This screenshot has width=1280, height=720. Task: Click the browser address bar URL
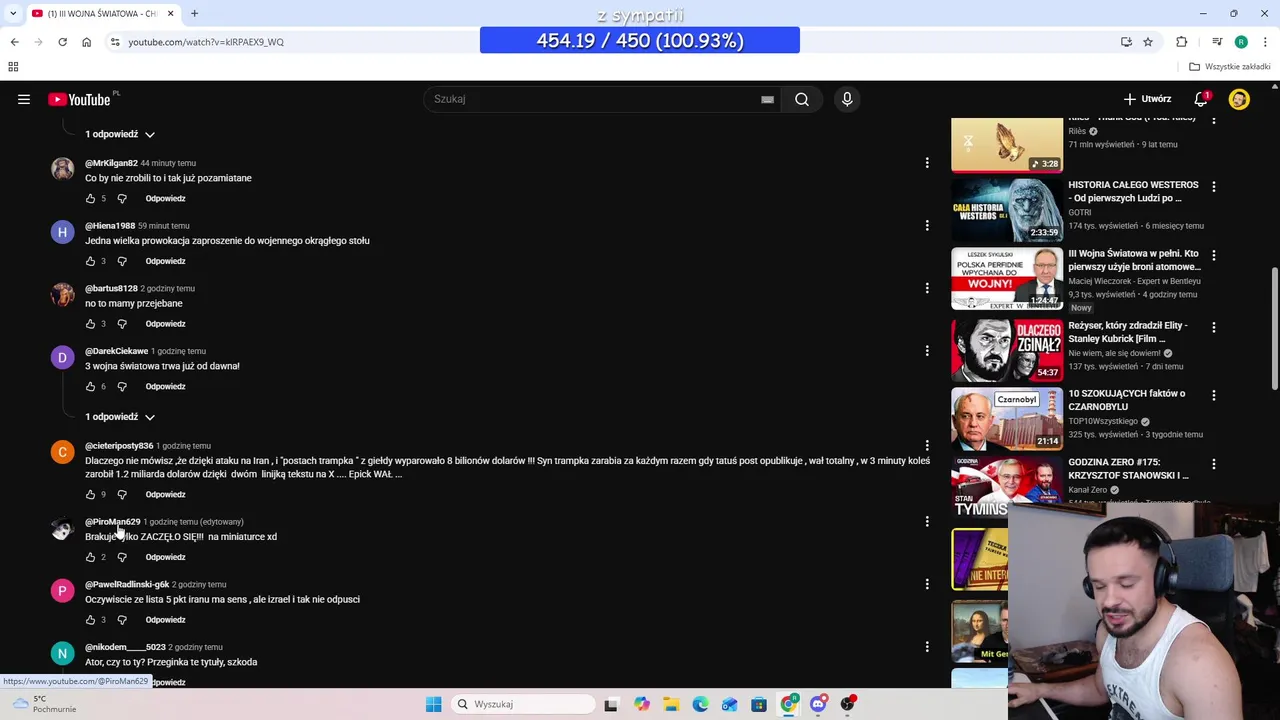[x=206, y=42]
